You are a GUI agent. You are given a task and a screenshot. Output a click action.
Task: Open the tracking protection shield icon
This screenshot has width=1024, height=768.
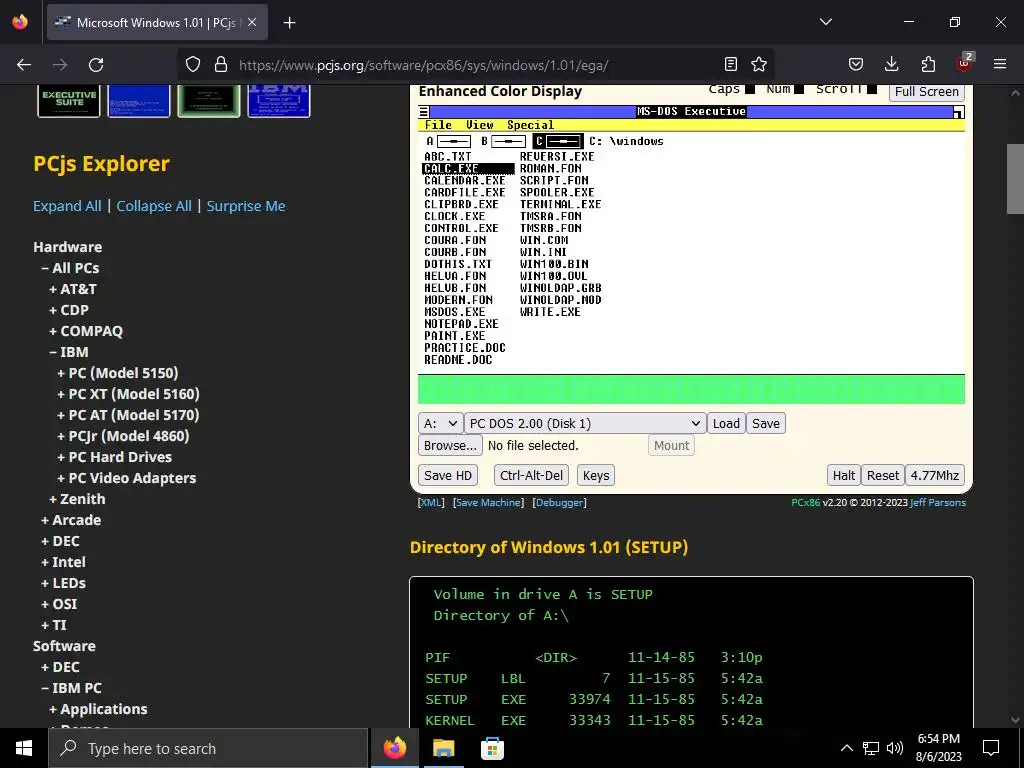[193, 65]
